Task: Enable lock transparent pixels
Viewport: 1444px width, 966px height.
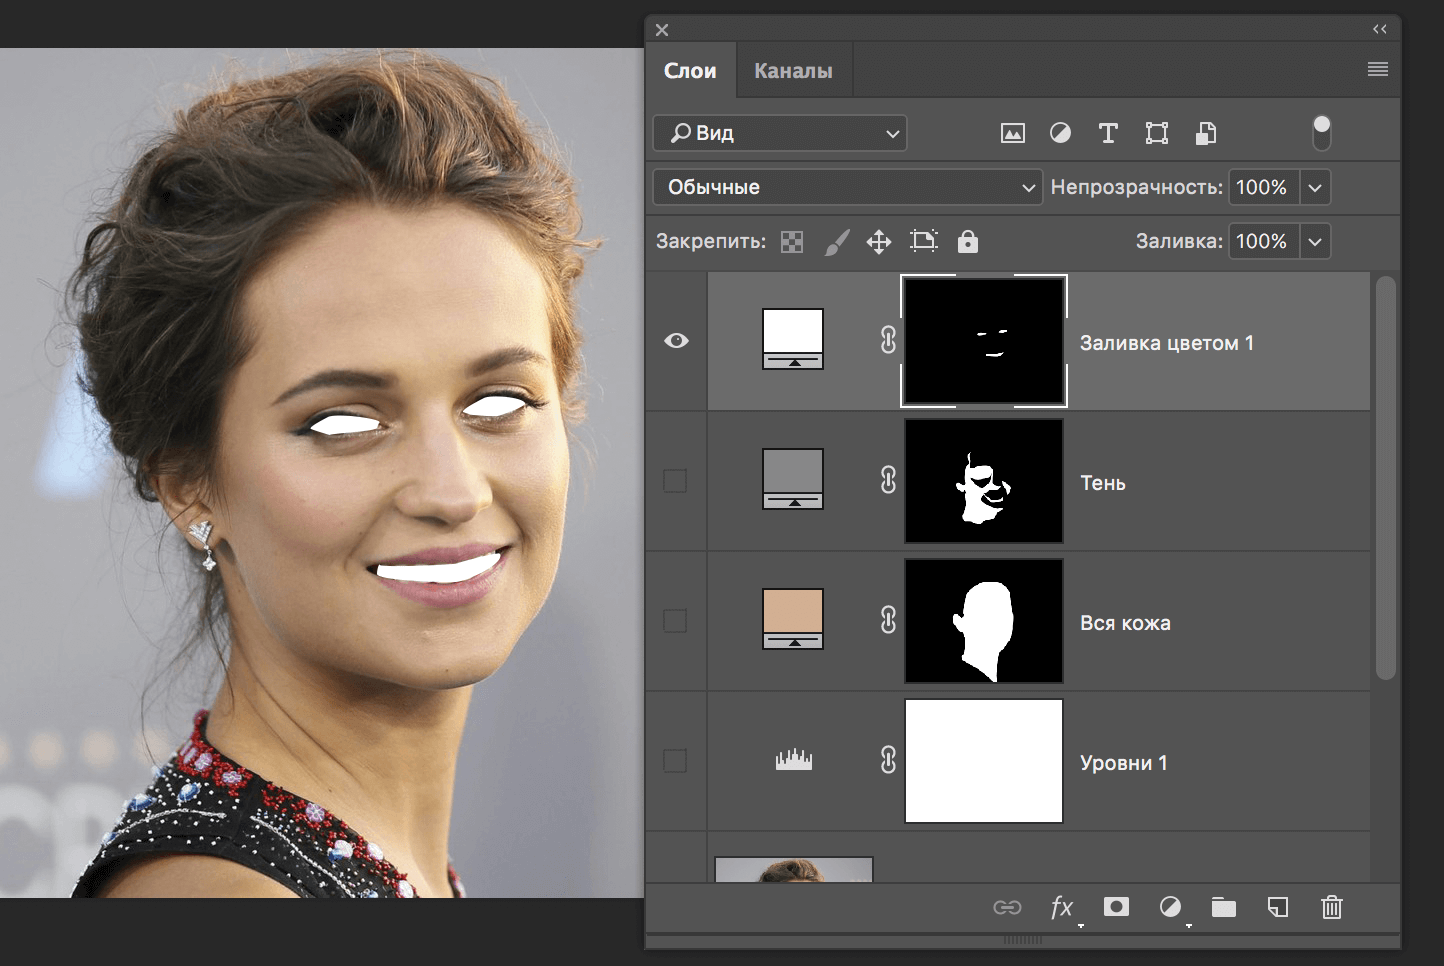Action: 791,241
